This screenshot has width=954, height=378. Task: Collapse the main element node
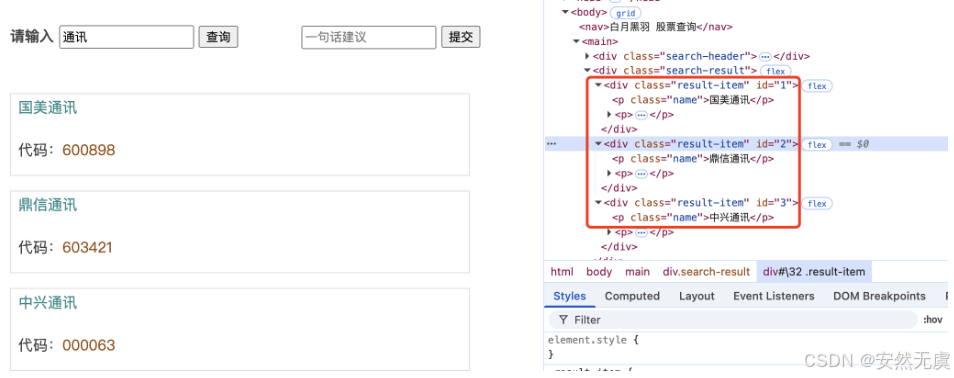[x=577, y=41]
